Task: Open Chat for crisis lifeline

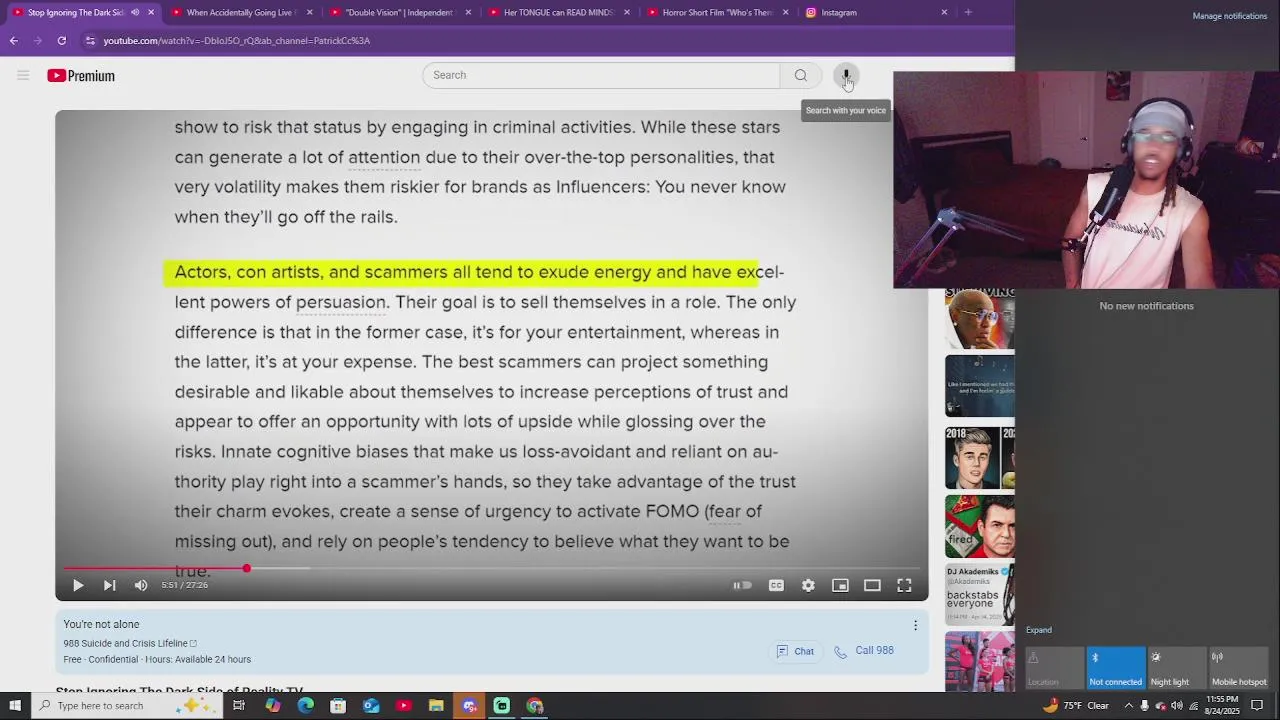Action: [796, 651]
